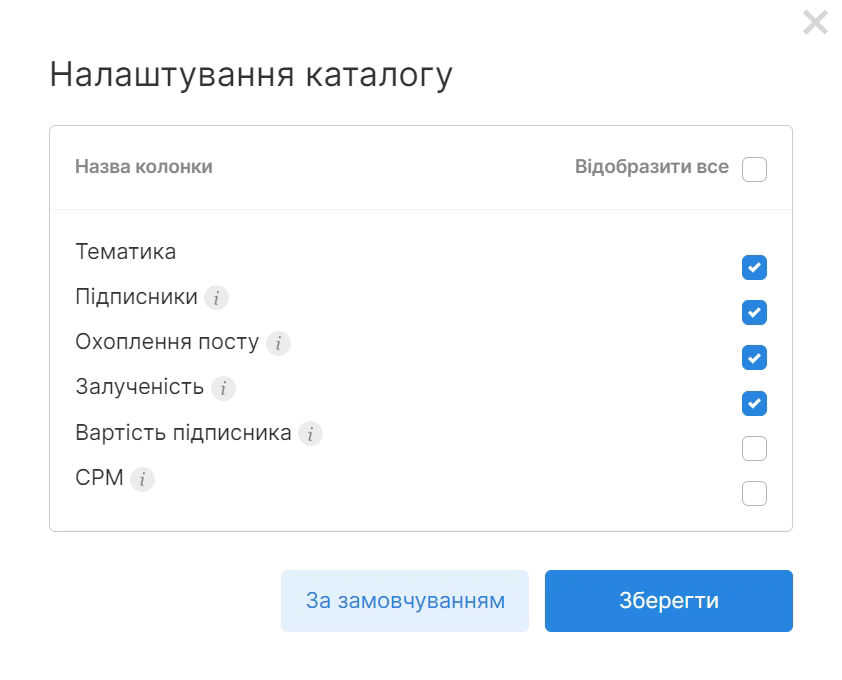Click the CPM row label text
Viewport: 842px width, 680px height.
[x=100, y=478]
